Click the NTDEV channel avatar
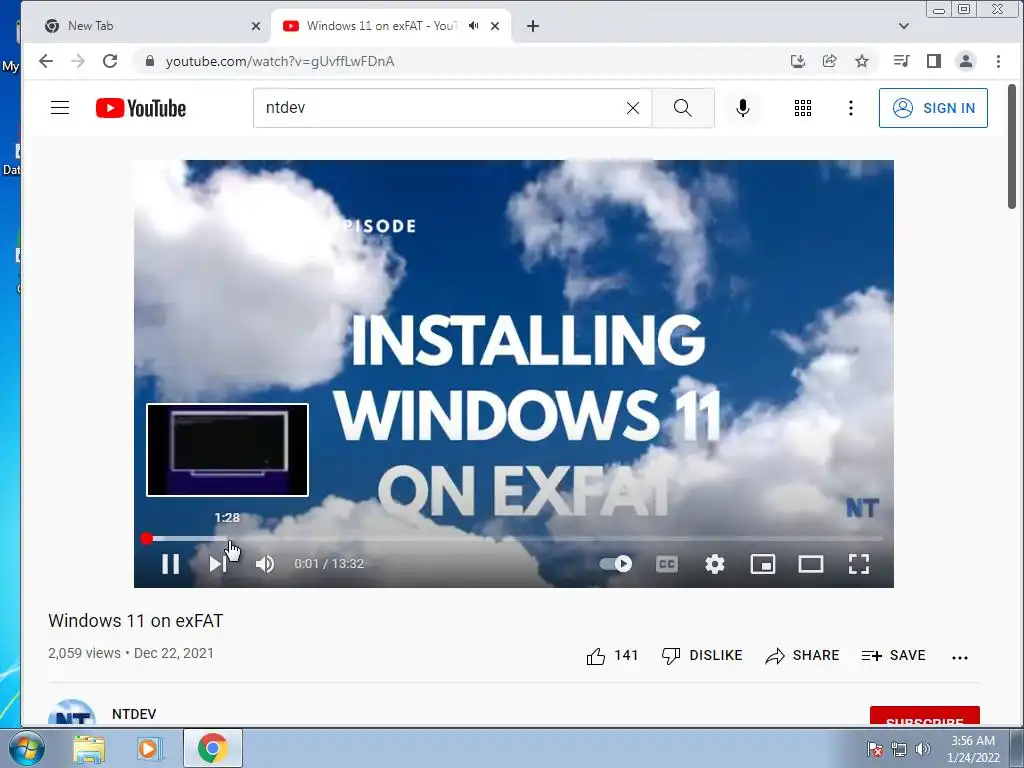Viewport: 1024px width, 768px height. 72,712
